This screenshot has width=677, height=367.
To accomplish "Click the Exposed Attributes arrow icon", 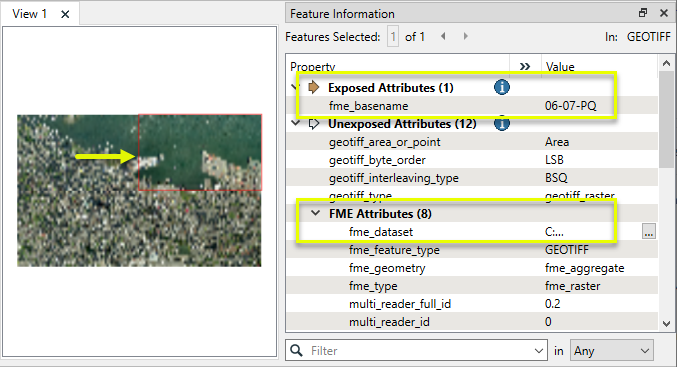I will 314,87.
